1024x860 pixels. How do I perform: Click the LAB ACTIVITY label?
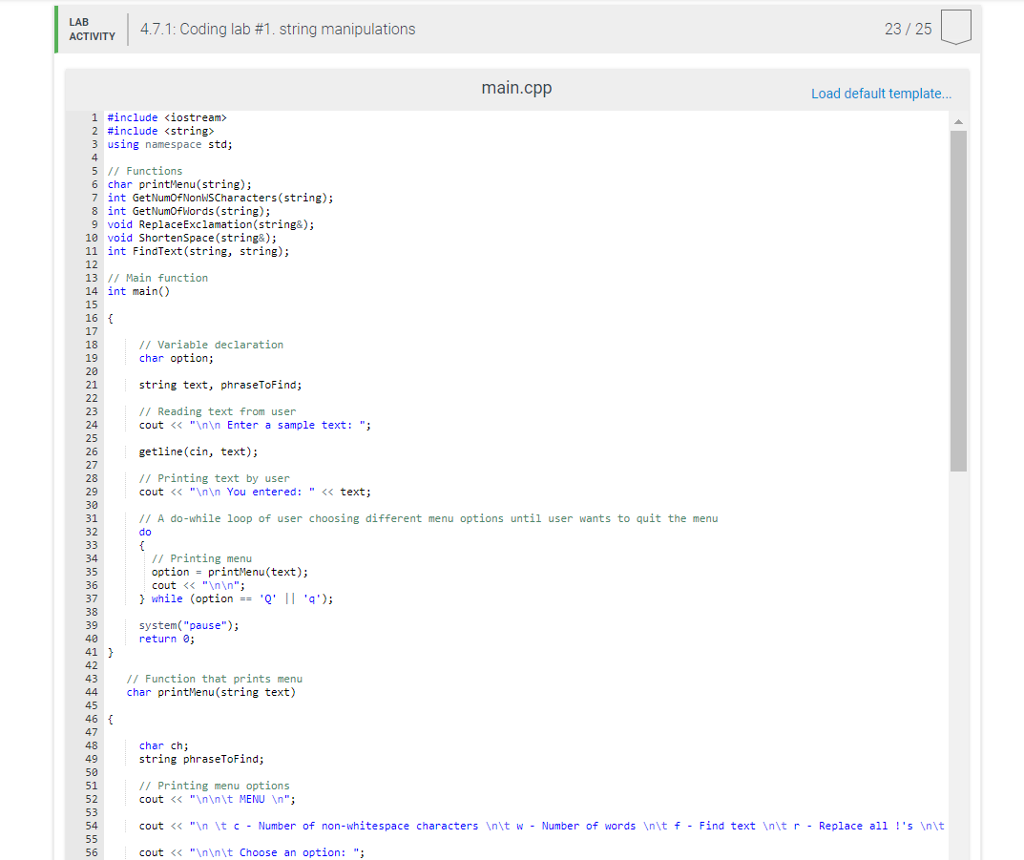point(91,30)
